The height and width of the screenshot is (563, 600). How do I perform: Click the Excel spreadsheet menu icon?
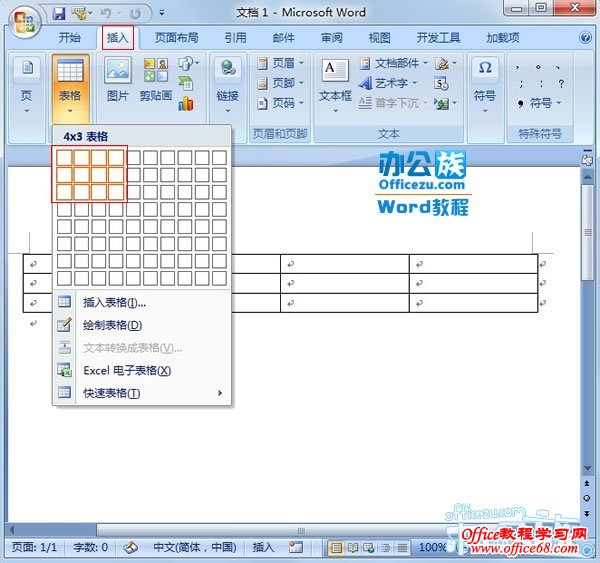click(64, 370)
